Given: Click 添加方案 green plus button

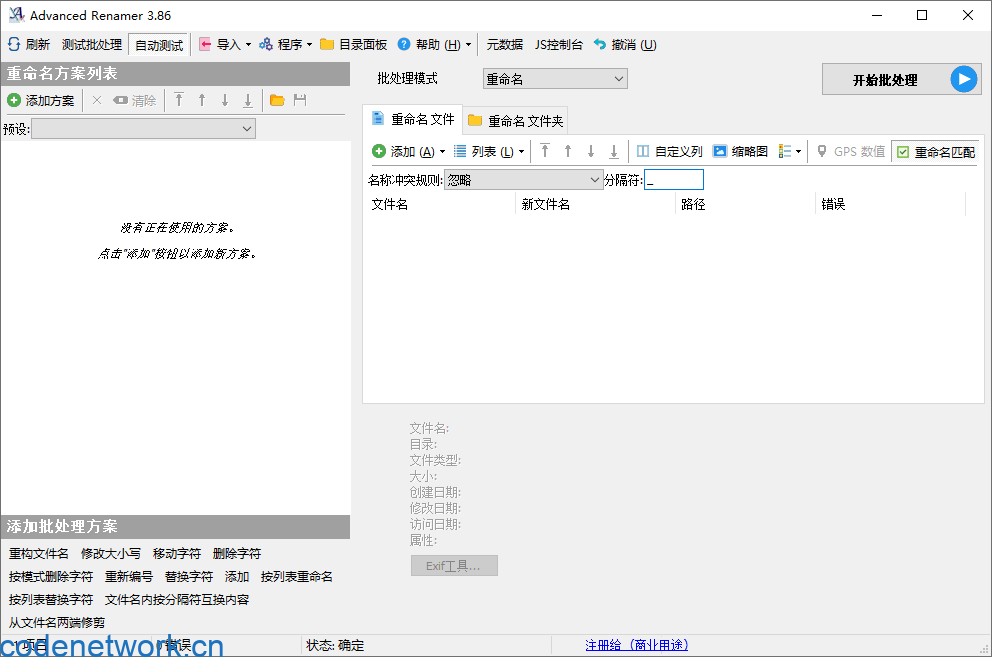Looking at the screenshot, I should [14, 100].
